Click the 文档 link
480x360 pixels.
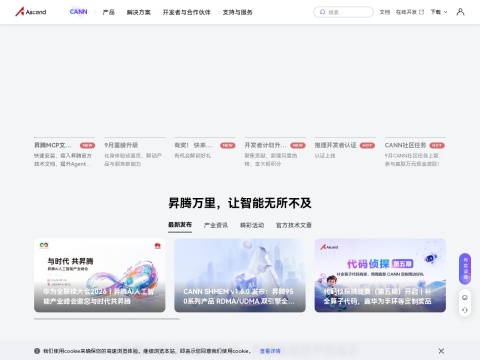(x=385, y=12)
